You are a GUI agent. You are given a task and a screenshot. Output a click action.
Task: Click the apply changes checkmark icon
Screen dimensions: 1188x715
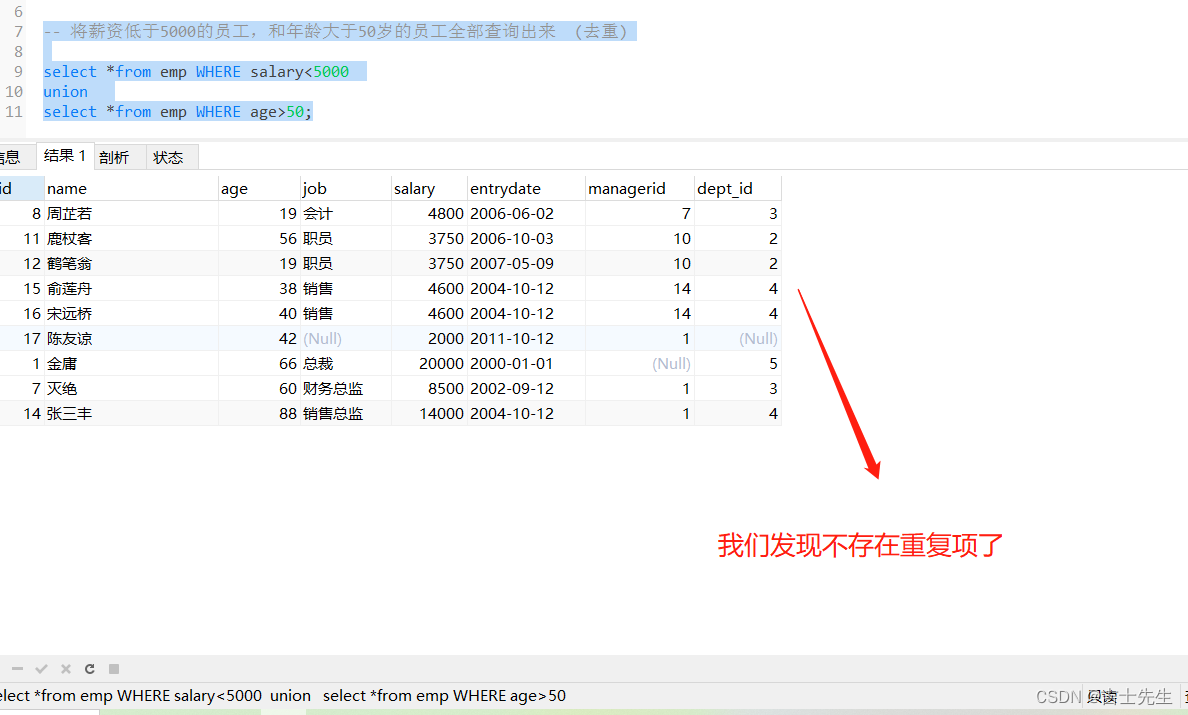click(42, 669)
